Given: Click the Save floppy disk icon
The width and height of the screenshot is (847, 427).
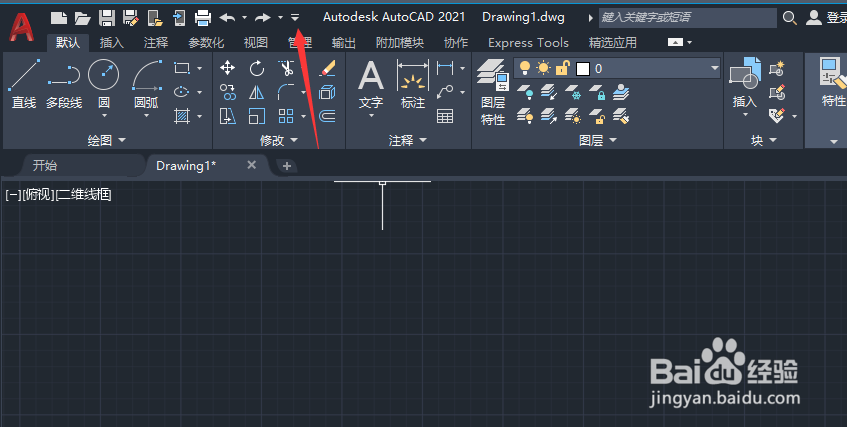Looking at the screenshot, I should pos(107,18).
